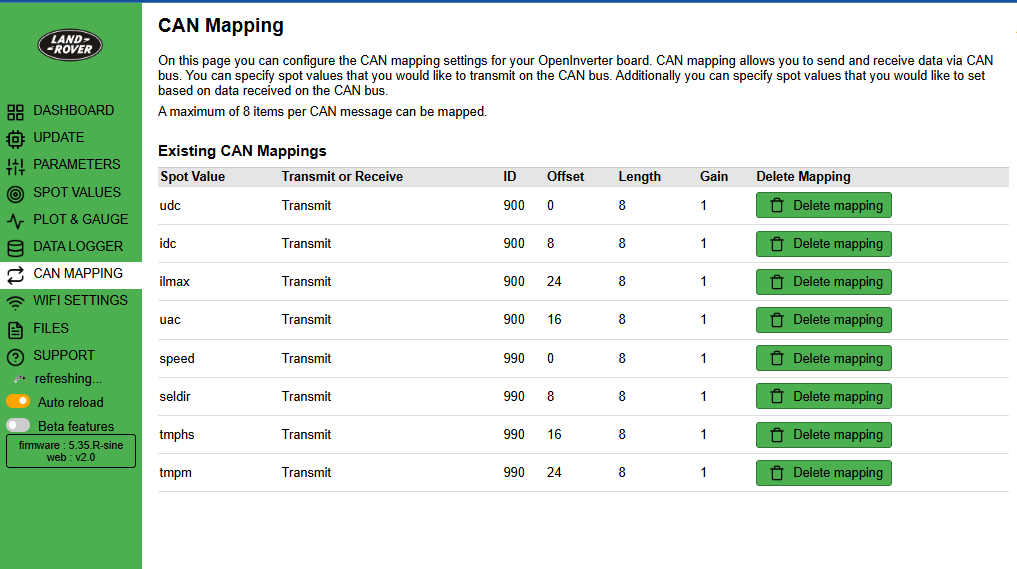Click the Land Rover logo
The width and height of the screenshot is (1017, 569).
pyautogui.click(x=70, y=45)
